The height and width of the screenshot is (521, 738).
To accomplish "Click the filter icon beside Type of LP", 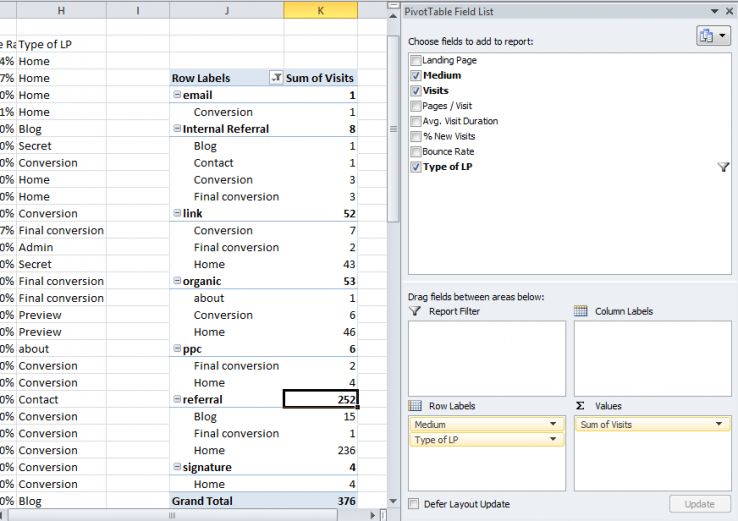I will [724, 168].
